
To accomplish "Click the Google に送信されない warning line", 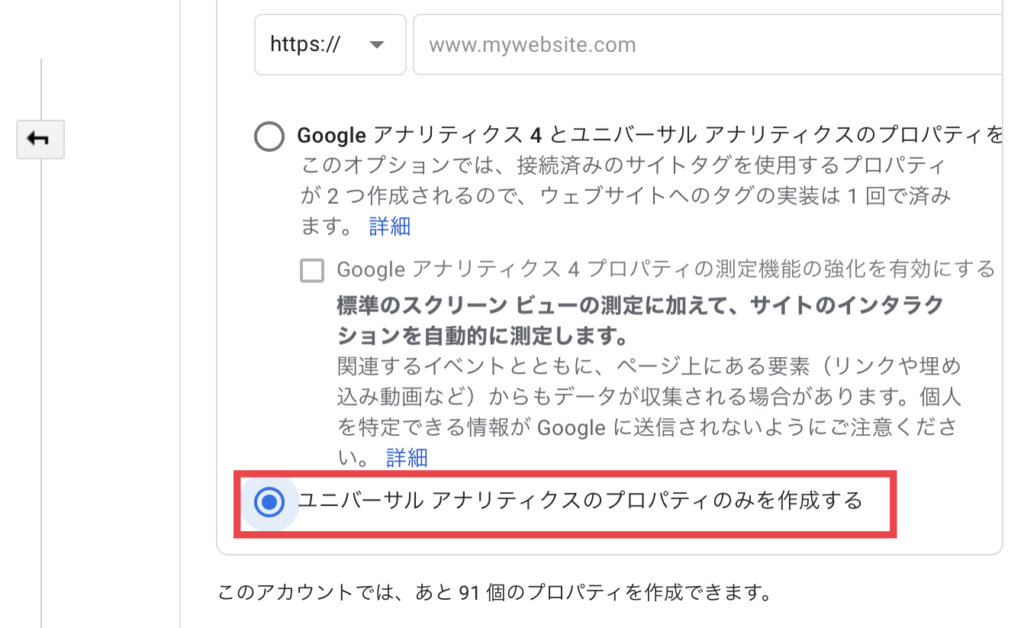I will pos(647,427).
